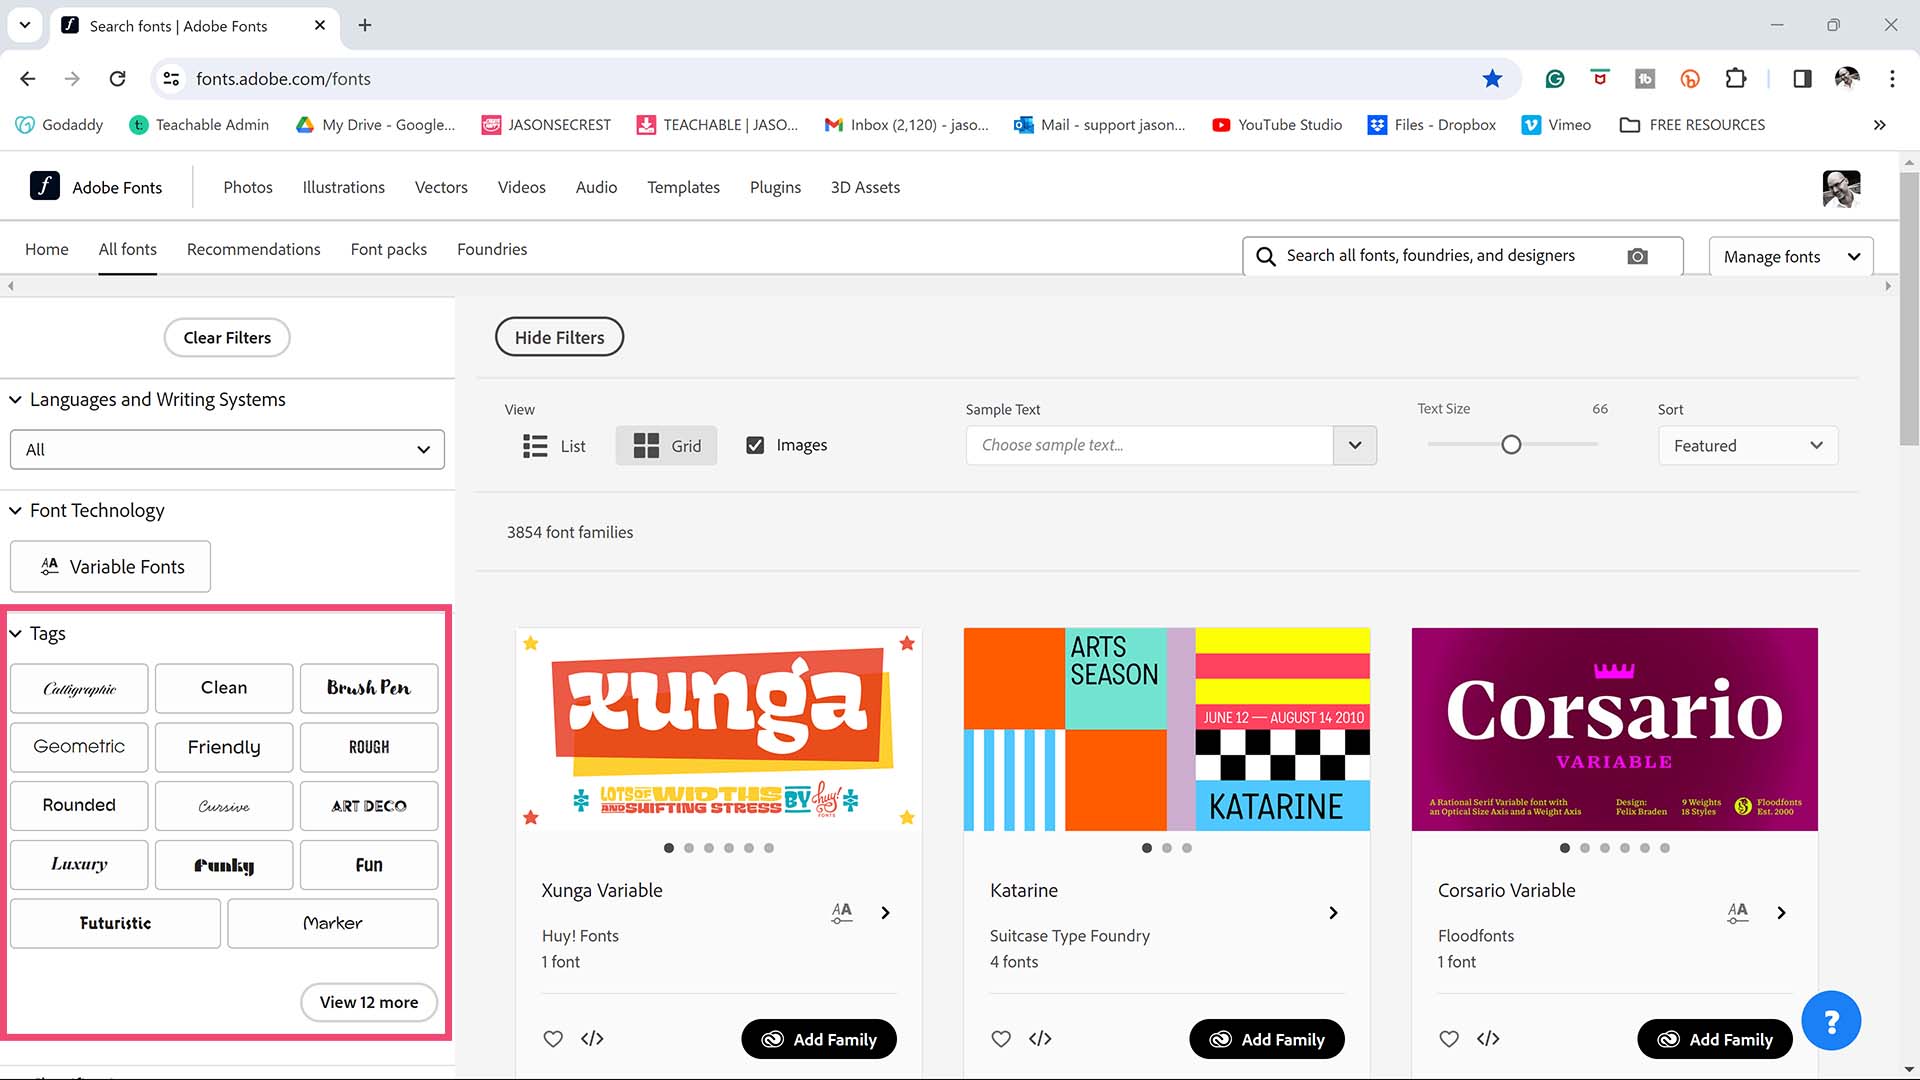Screen dimensions: 1920x1080
Task: Open web project code icon for Xunga Variable
Action: coord(592,1039)
